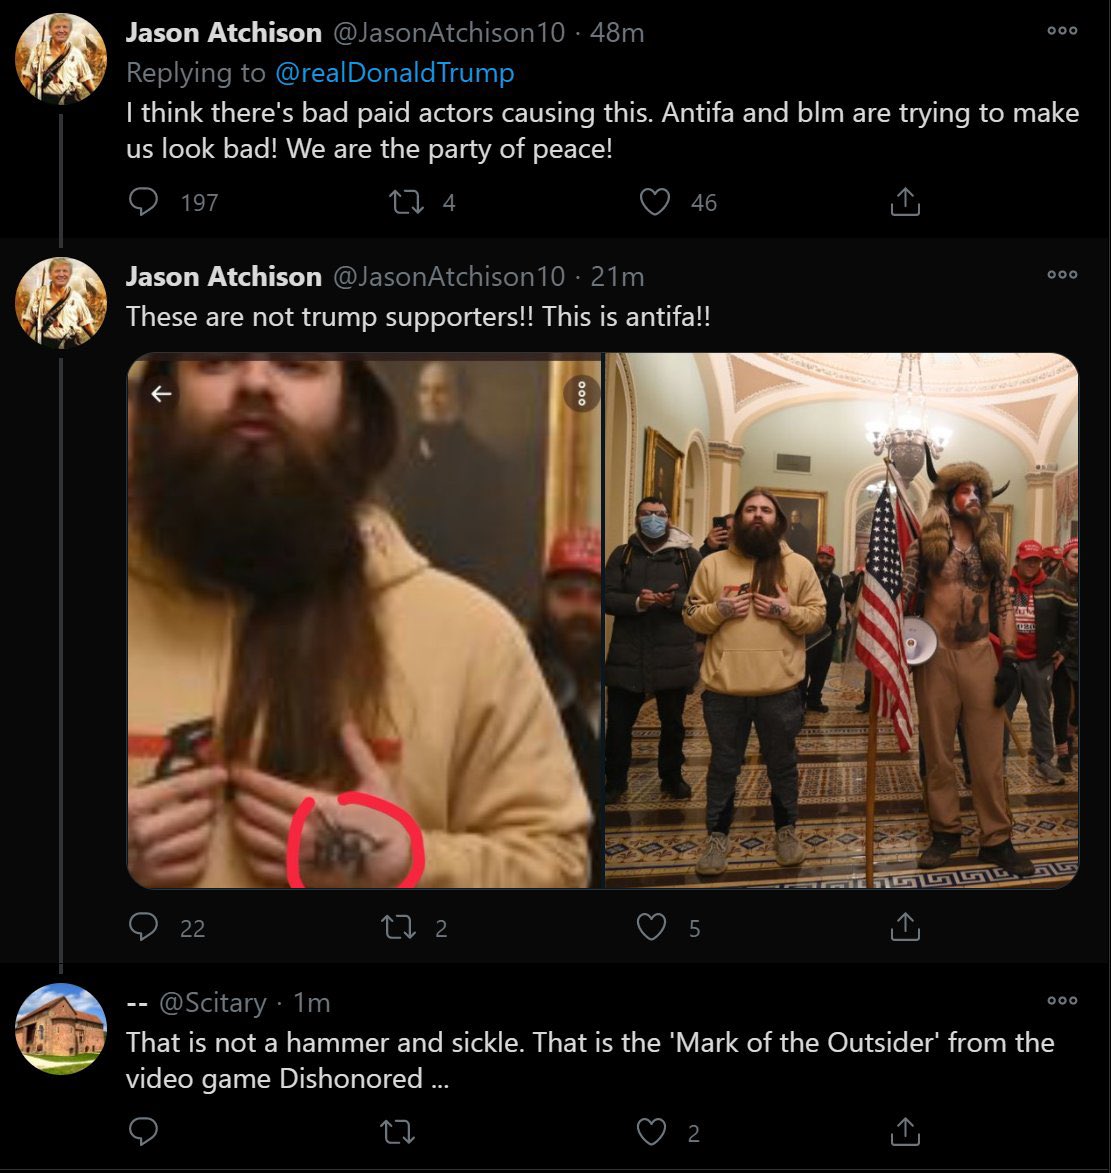The width and height of the screenshot is (1111, 1173).
Task: Share the tweet containing the two photos
Action: pos(904,928)
